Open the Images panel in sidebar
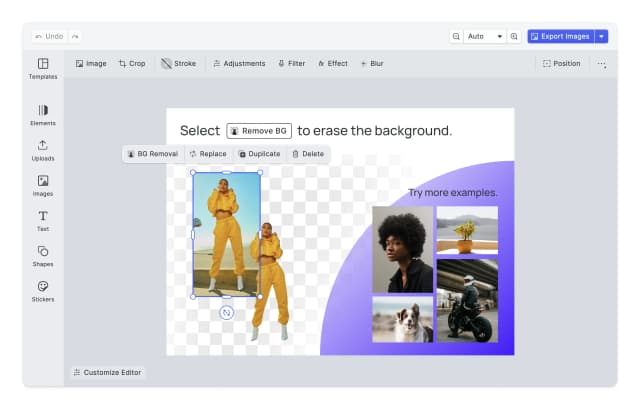This screenshot has width=640, height=409. pos(43,185)
